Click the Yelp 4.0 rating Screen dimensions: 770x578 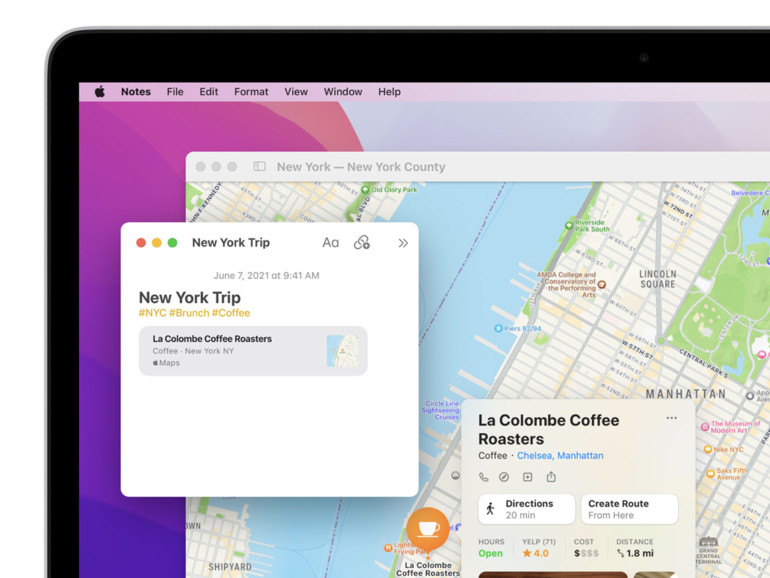point(535,553)
